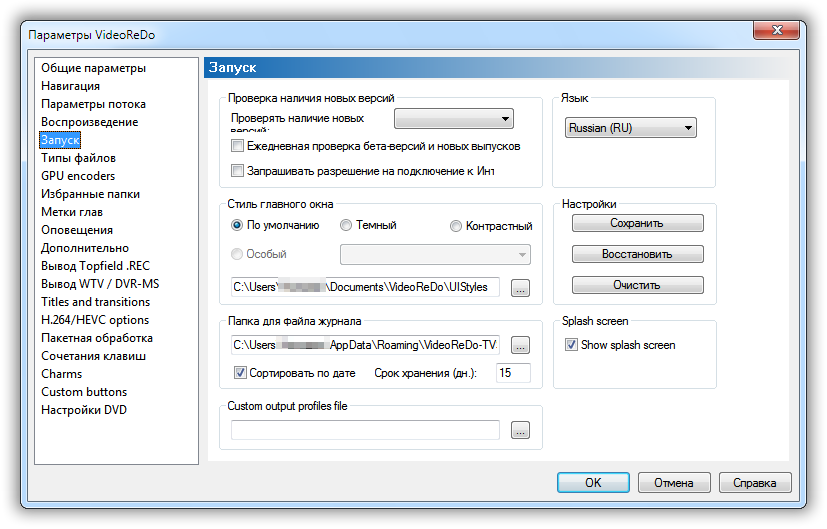The height and width of the screenshot is (529, 827).
Task: Choose the Темный window style
Action: [x=346, y=225]
